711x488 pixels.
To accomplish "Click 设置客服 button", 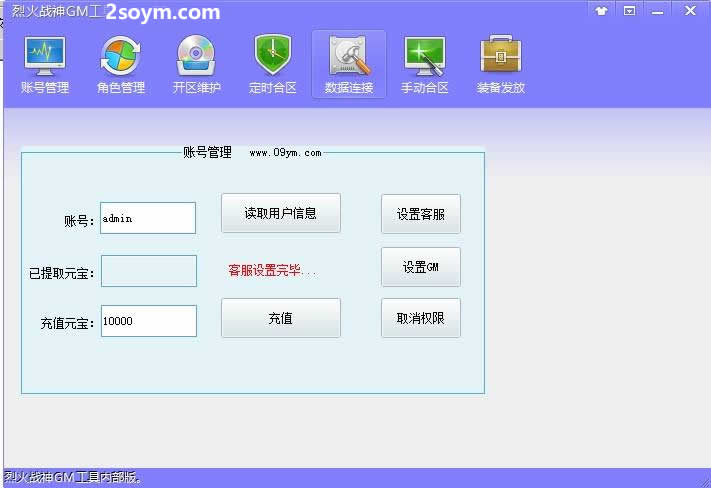I will 421,214.
